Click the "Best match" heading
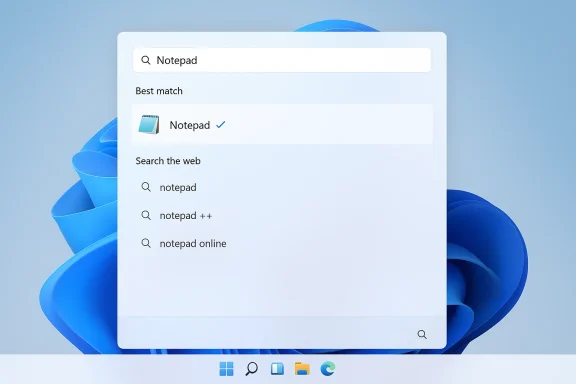This screenshot has height=384, width=576. tap(159, 91)
